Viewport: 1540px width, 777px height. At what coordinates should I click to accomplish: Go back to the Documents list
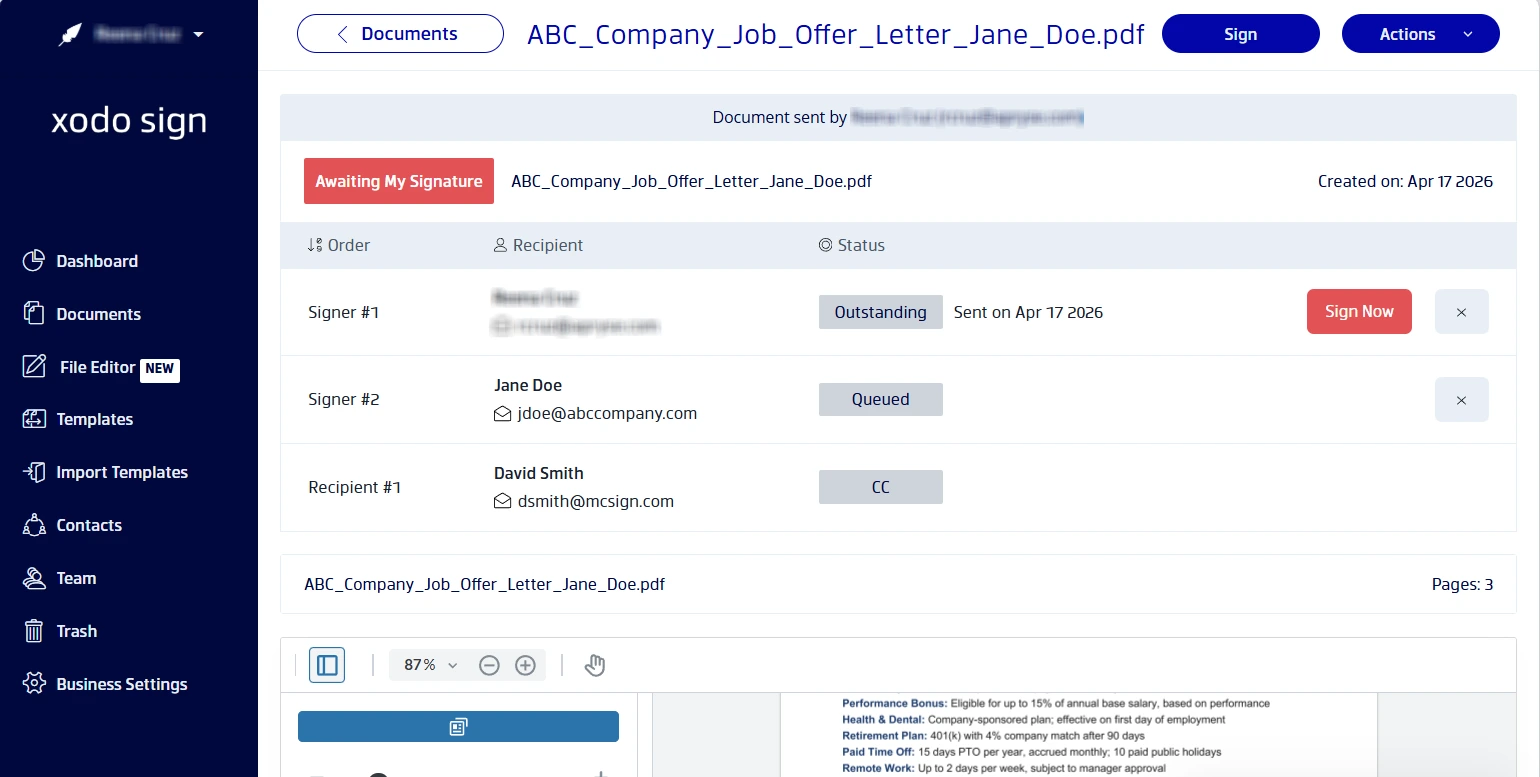pyautogui.click(x=399, y=33)
